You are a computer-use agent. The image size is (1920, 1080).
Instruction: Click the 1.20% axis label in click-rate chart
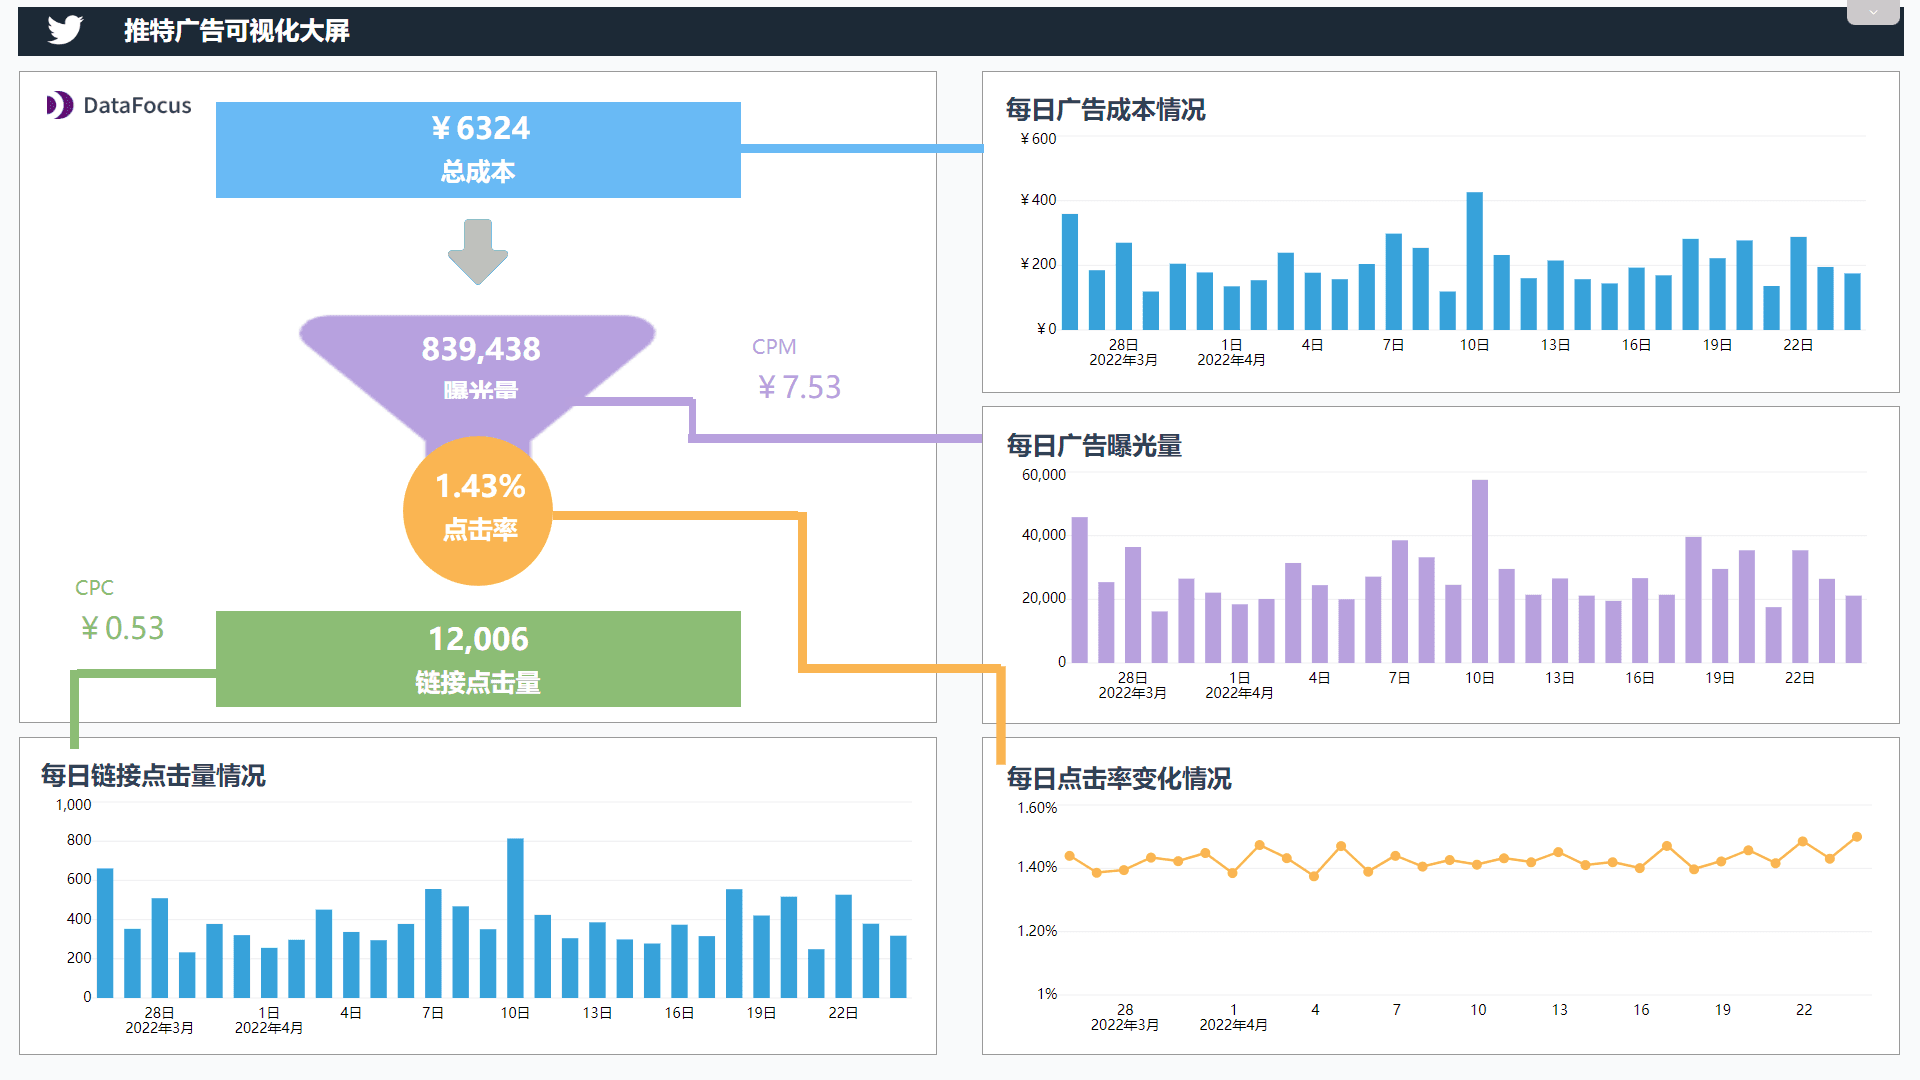(1037, 931)
